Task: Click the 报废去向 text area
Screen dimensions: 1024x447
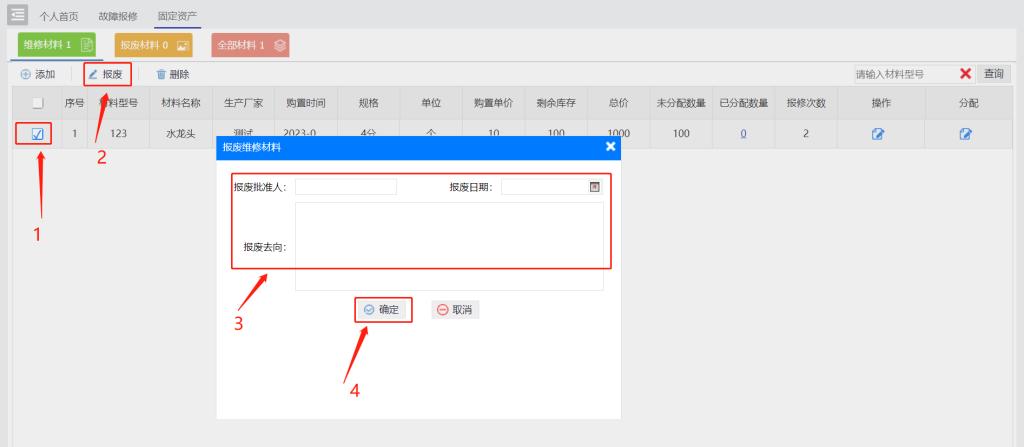Action: (x=449, y=246)
